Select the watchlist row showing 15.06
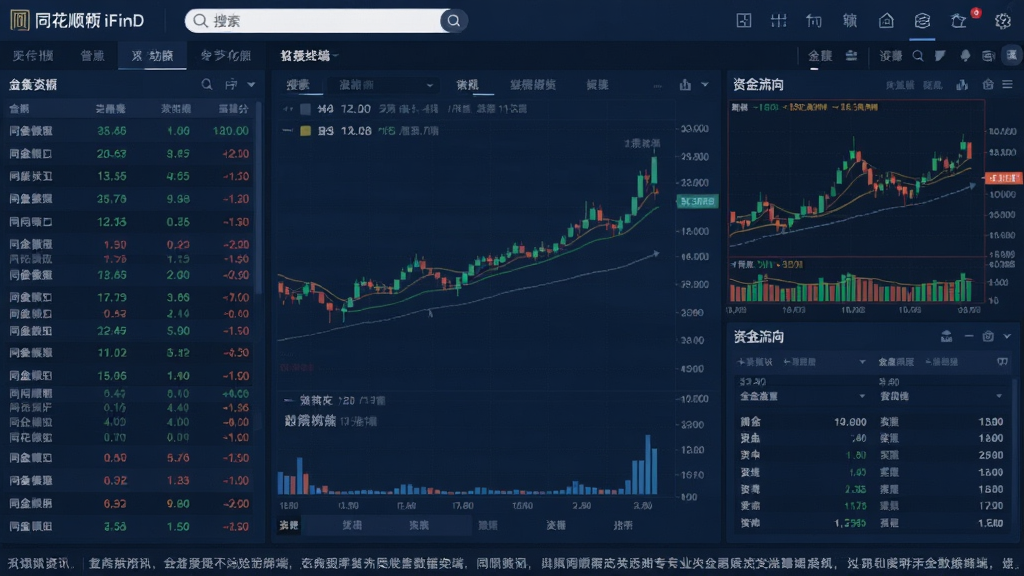1024x576 pixels. [x=129, y=376]
